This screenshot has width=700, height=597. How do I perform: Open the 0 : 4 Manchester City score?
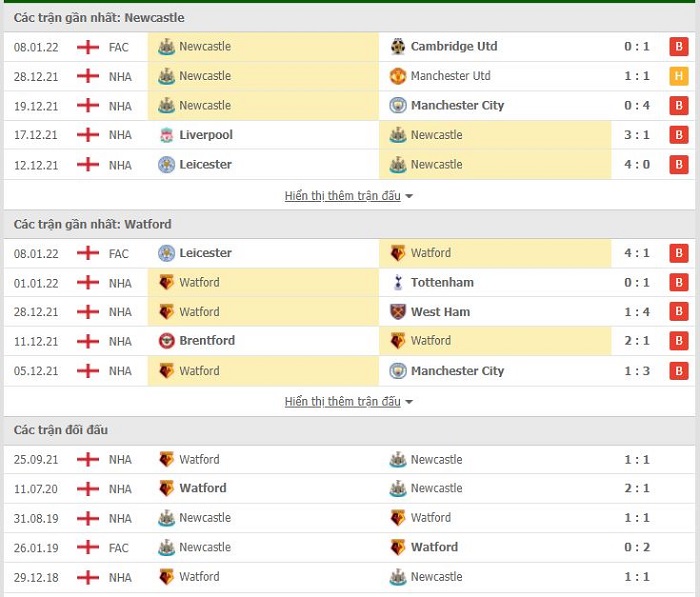tap(637, 105)
